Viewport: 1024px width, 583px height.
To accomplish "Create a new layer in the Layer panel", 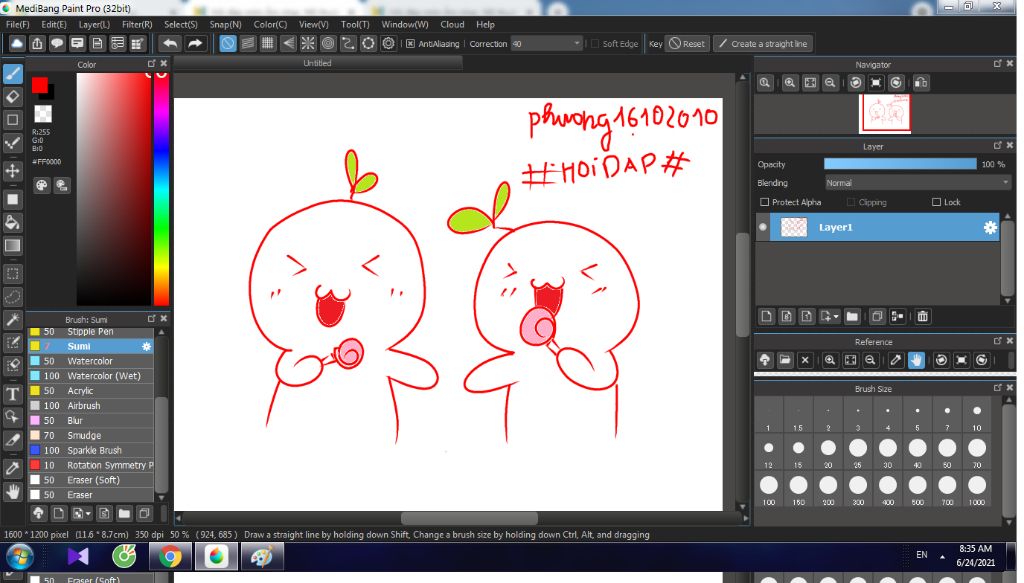I will tap(767, 317).
